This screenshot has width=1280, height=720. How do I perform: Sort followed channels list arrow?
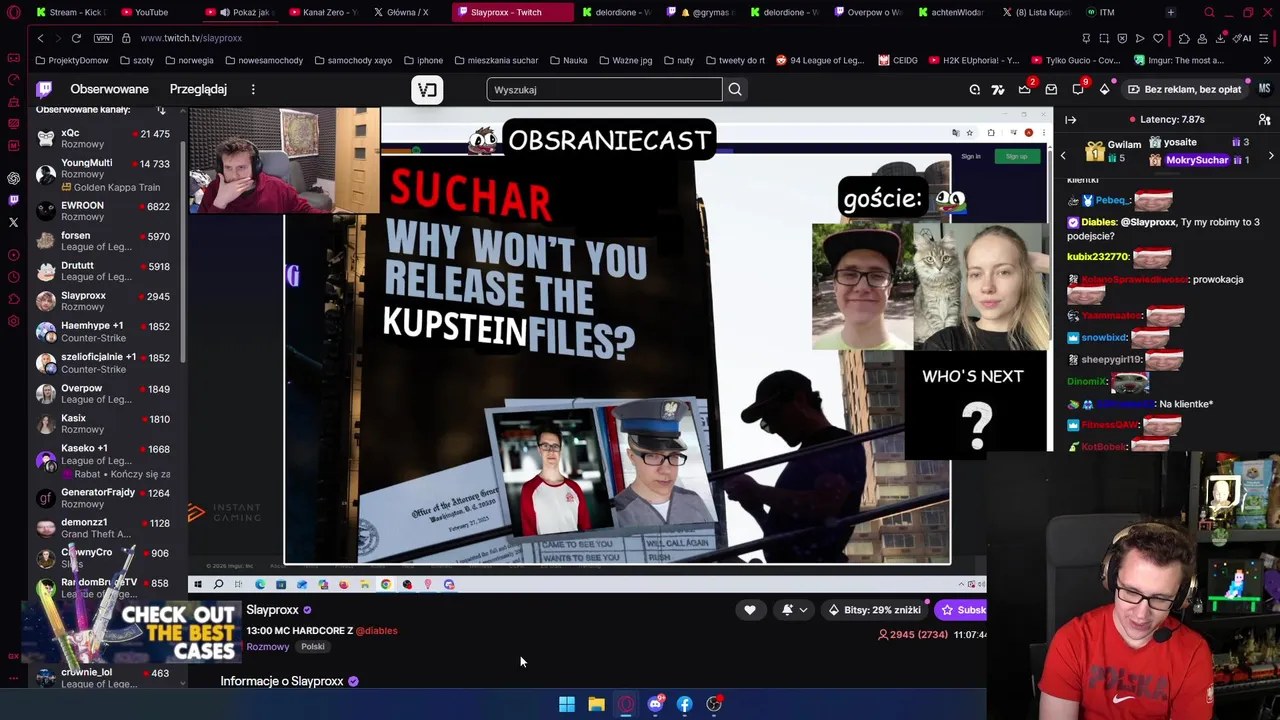[x=161, y=110]
